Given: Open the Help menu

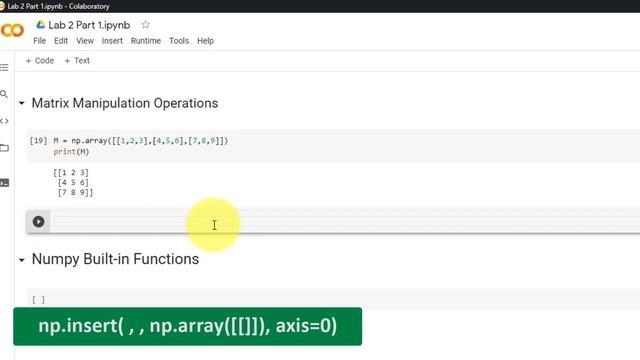Looking at the screenshot, I should 205,41.
